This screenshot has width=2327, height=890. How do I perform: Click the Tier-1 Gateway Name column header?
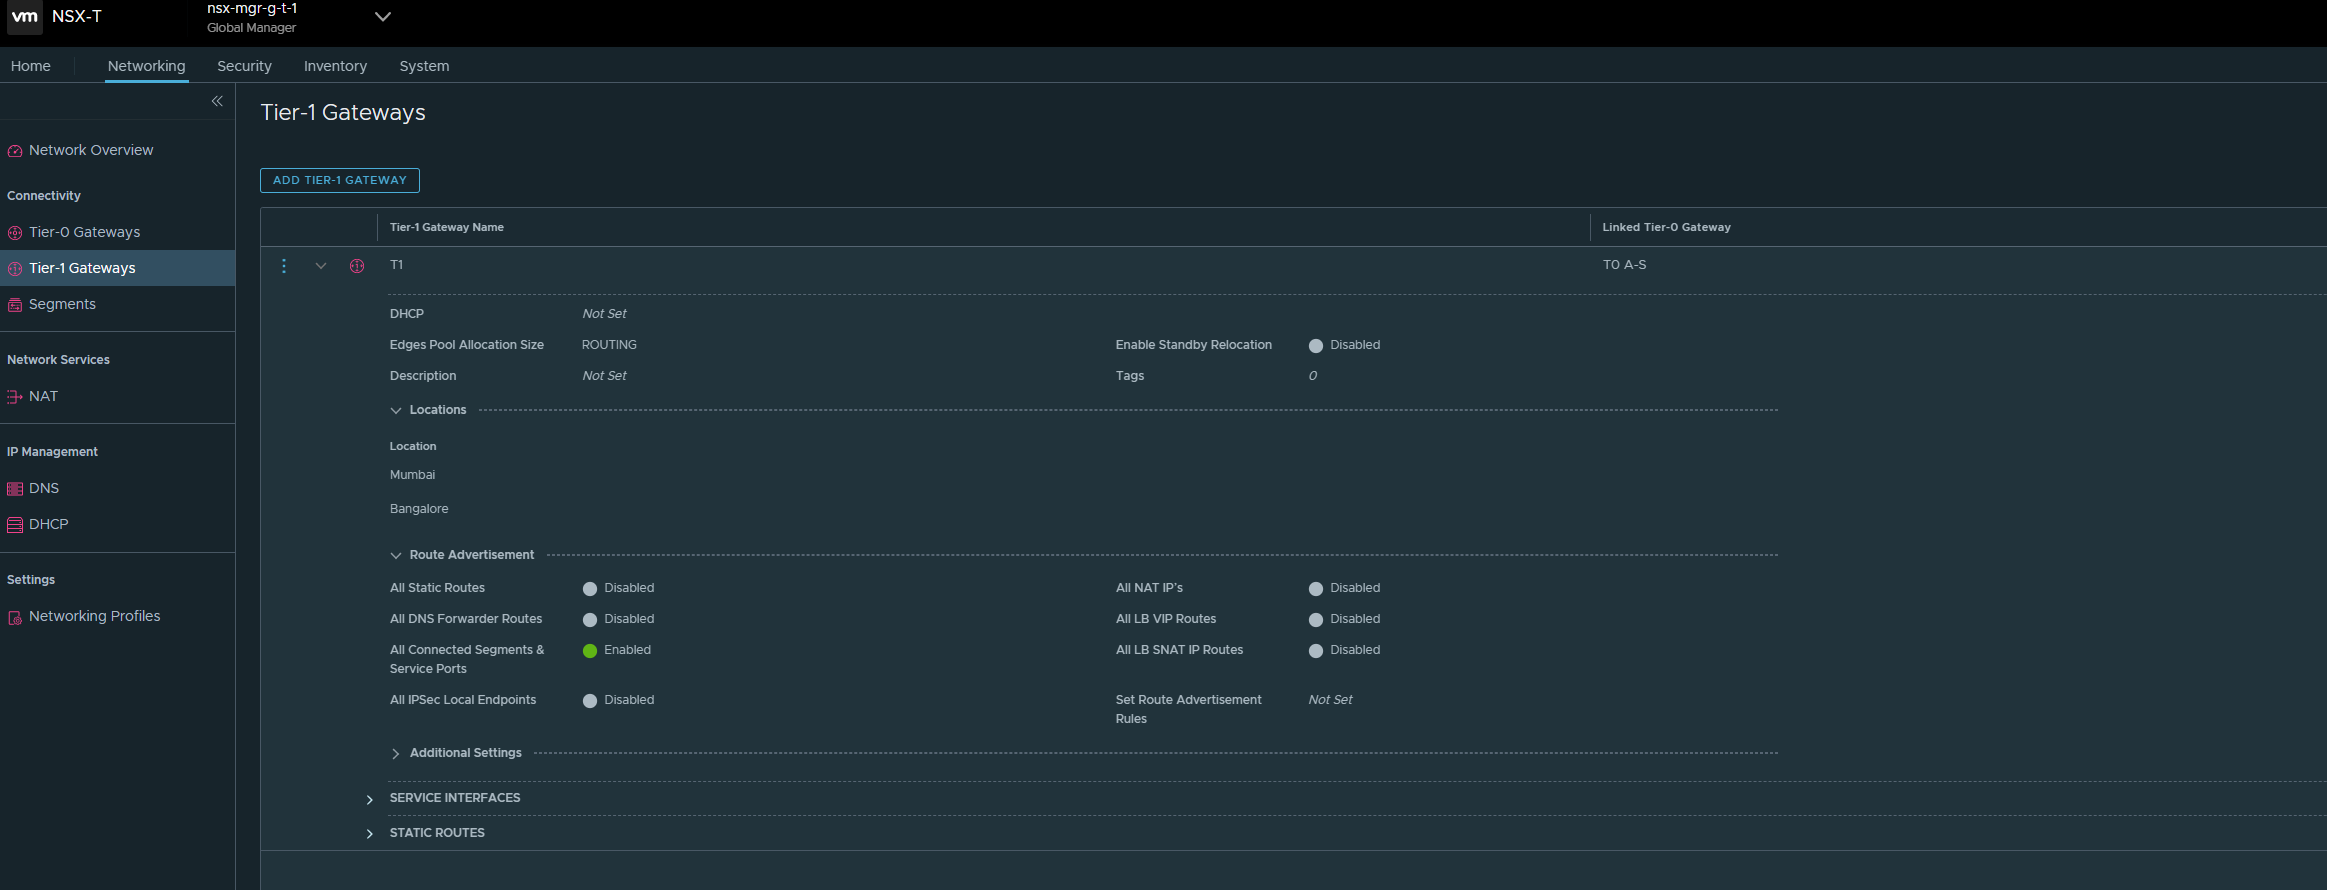(x=447, y=227)
